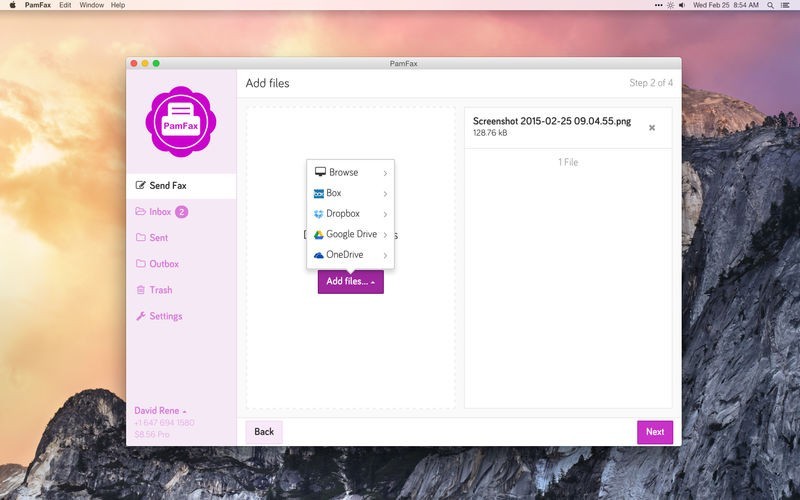
Task: Open the David Rene account menu
Action: click(160, 411)
